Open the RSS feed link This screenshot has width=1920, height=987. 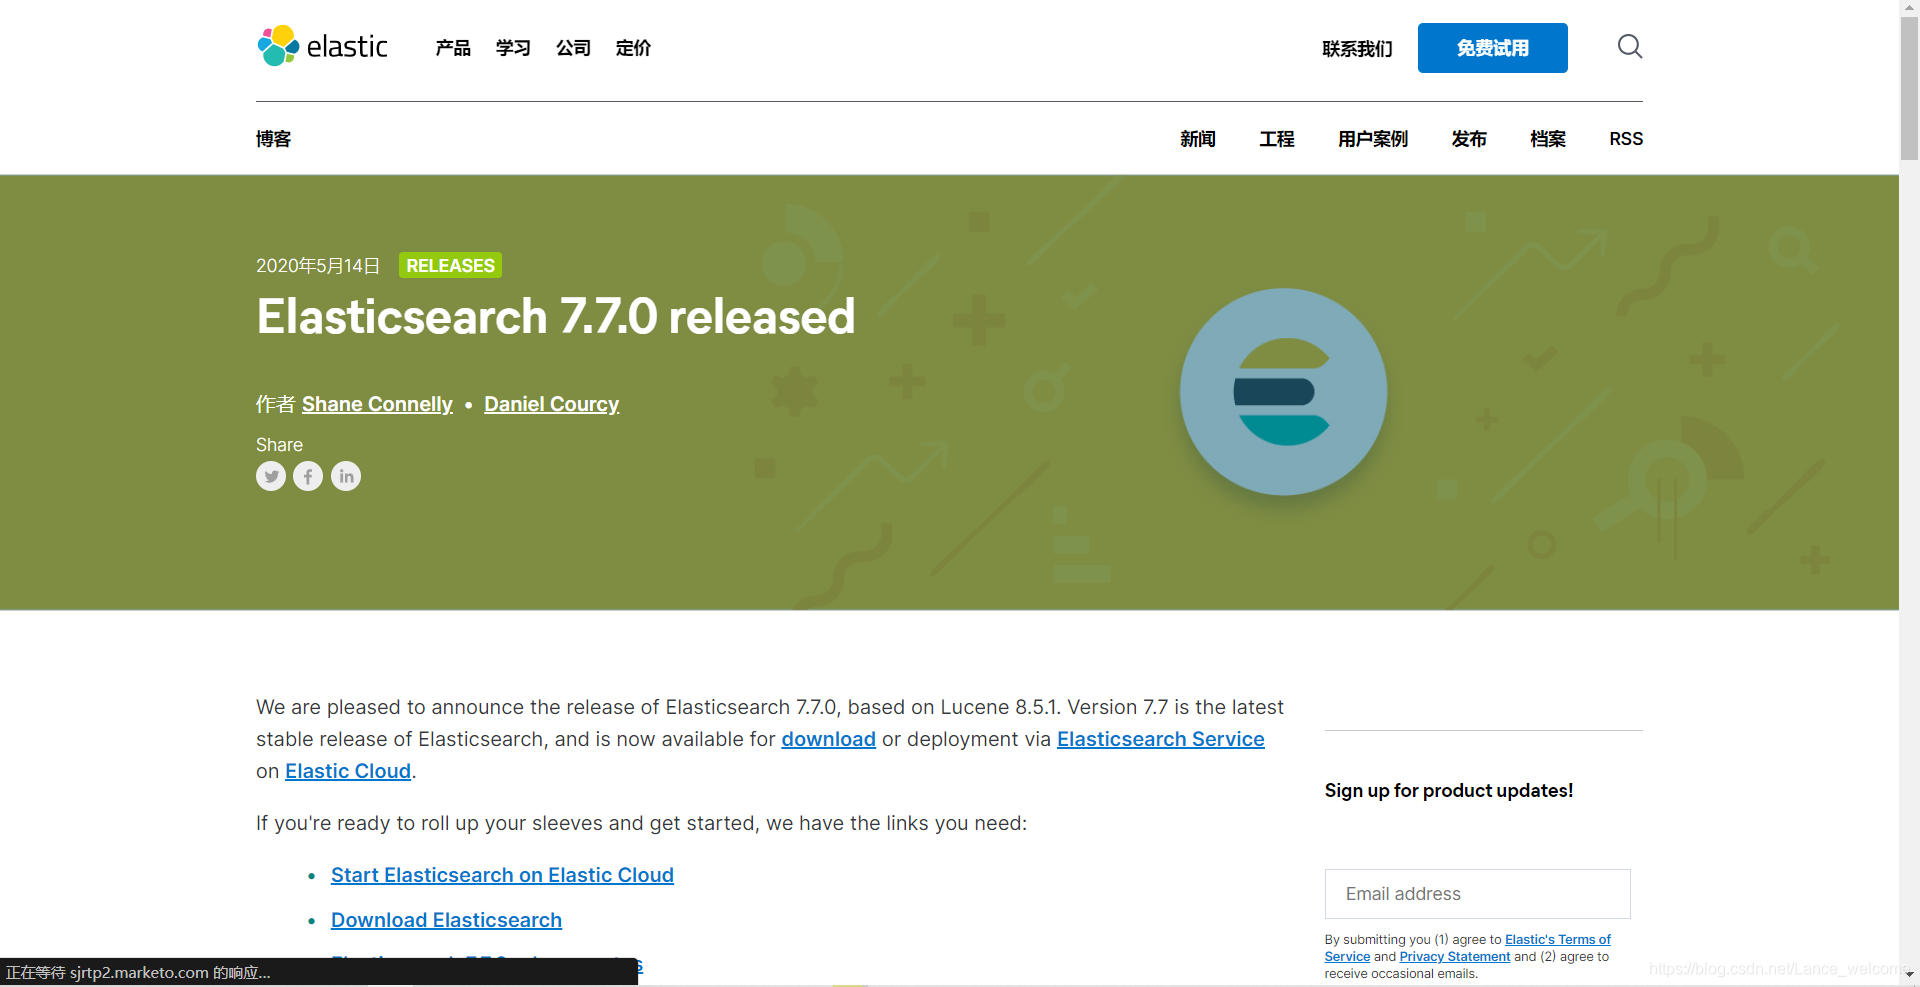coord(1625,139)
